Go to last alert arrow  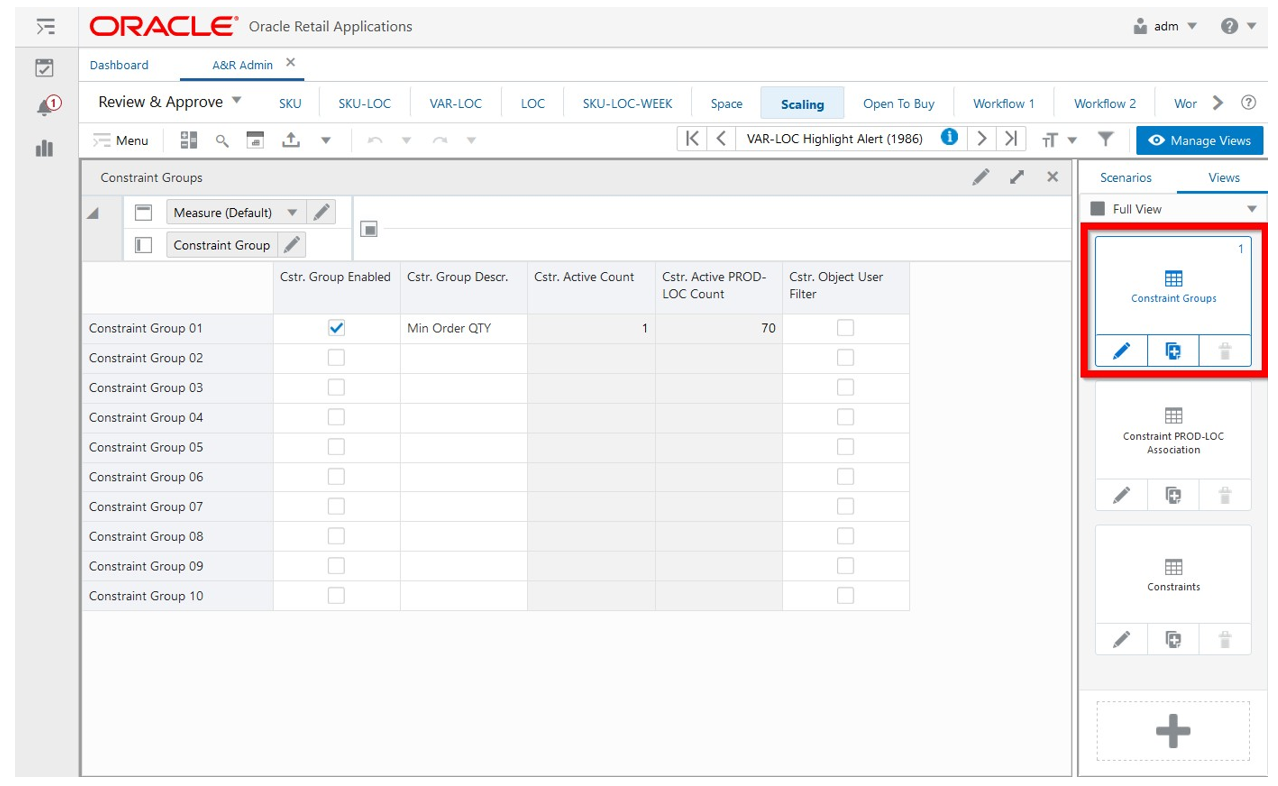coord(1011,139)
